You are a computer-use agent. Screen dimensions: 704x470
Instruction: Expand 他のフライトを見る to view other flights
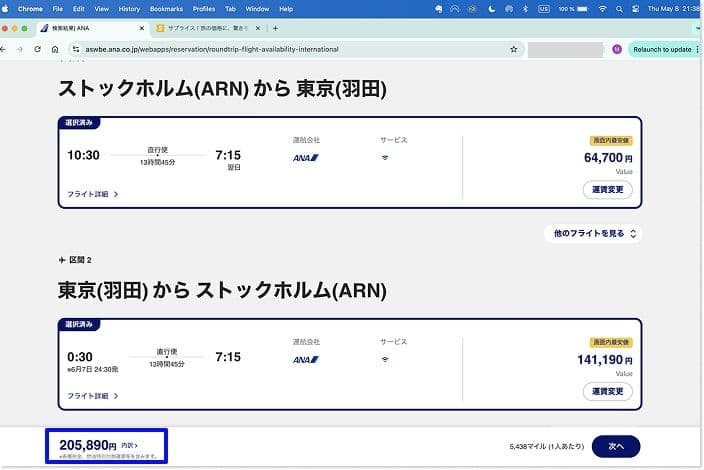(592, 233)
